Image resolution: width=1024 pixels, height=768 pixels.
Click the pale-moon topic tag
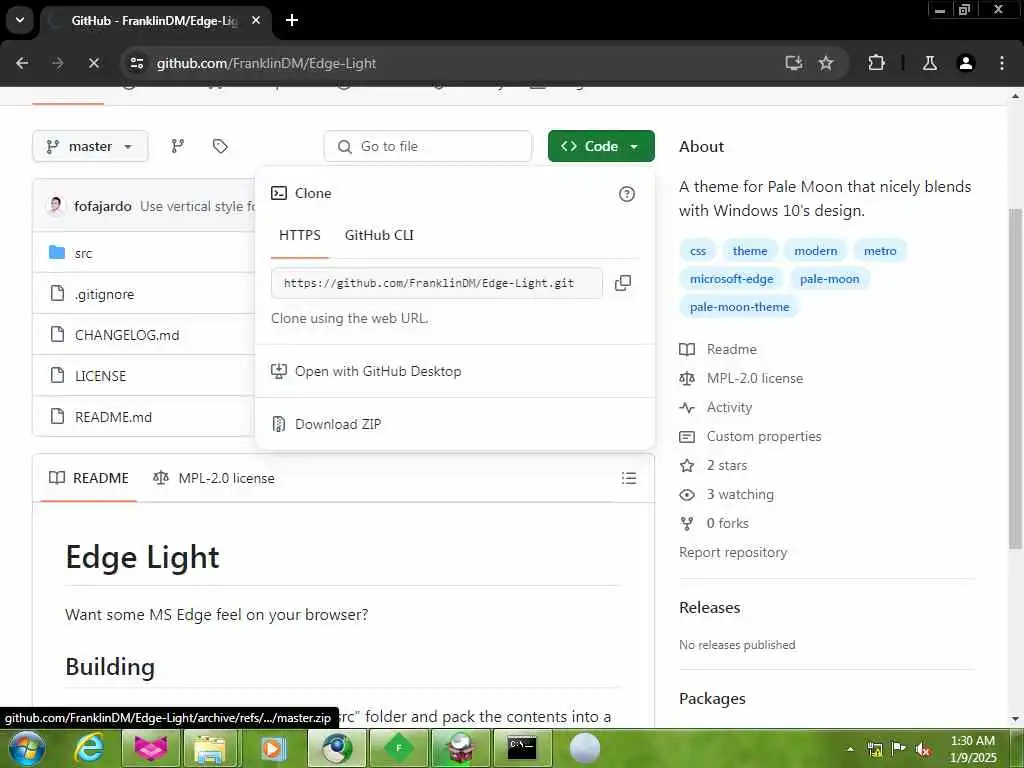tap(829, 279)
